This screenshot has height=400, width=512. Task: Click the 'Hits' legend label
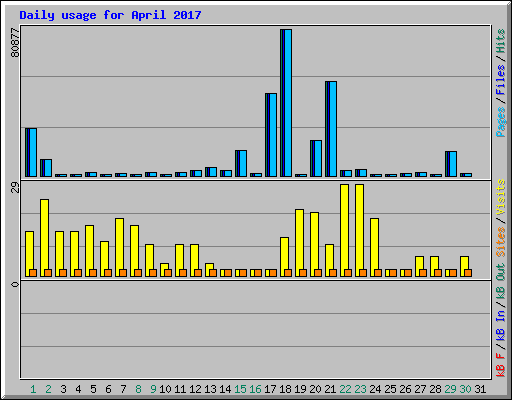click(x=500, y=41)
